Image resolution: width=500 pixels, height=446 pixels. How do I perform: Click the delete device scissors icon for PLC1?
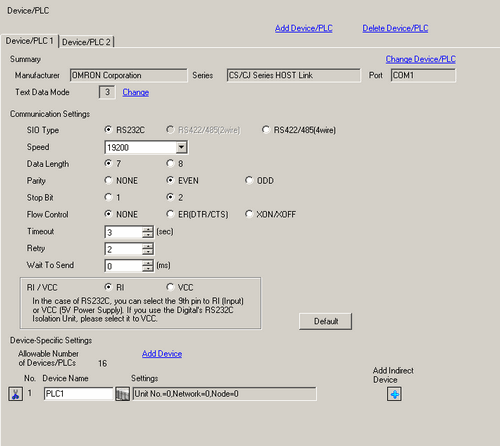point(15,394)
